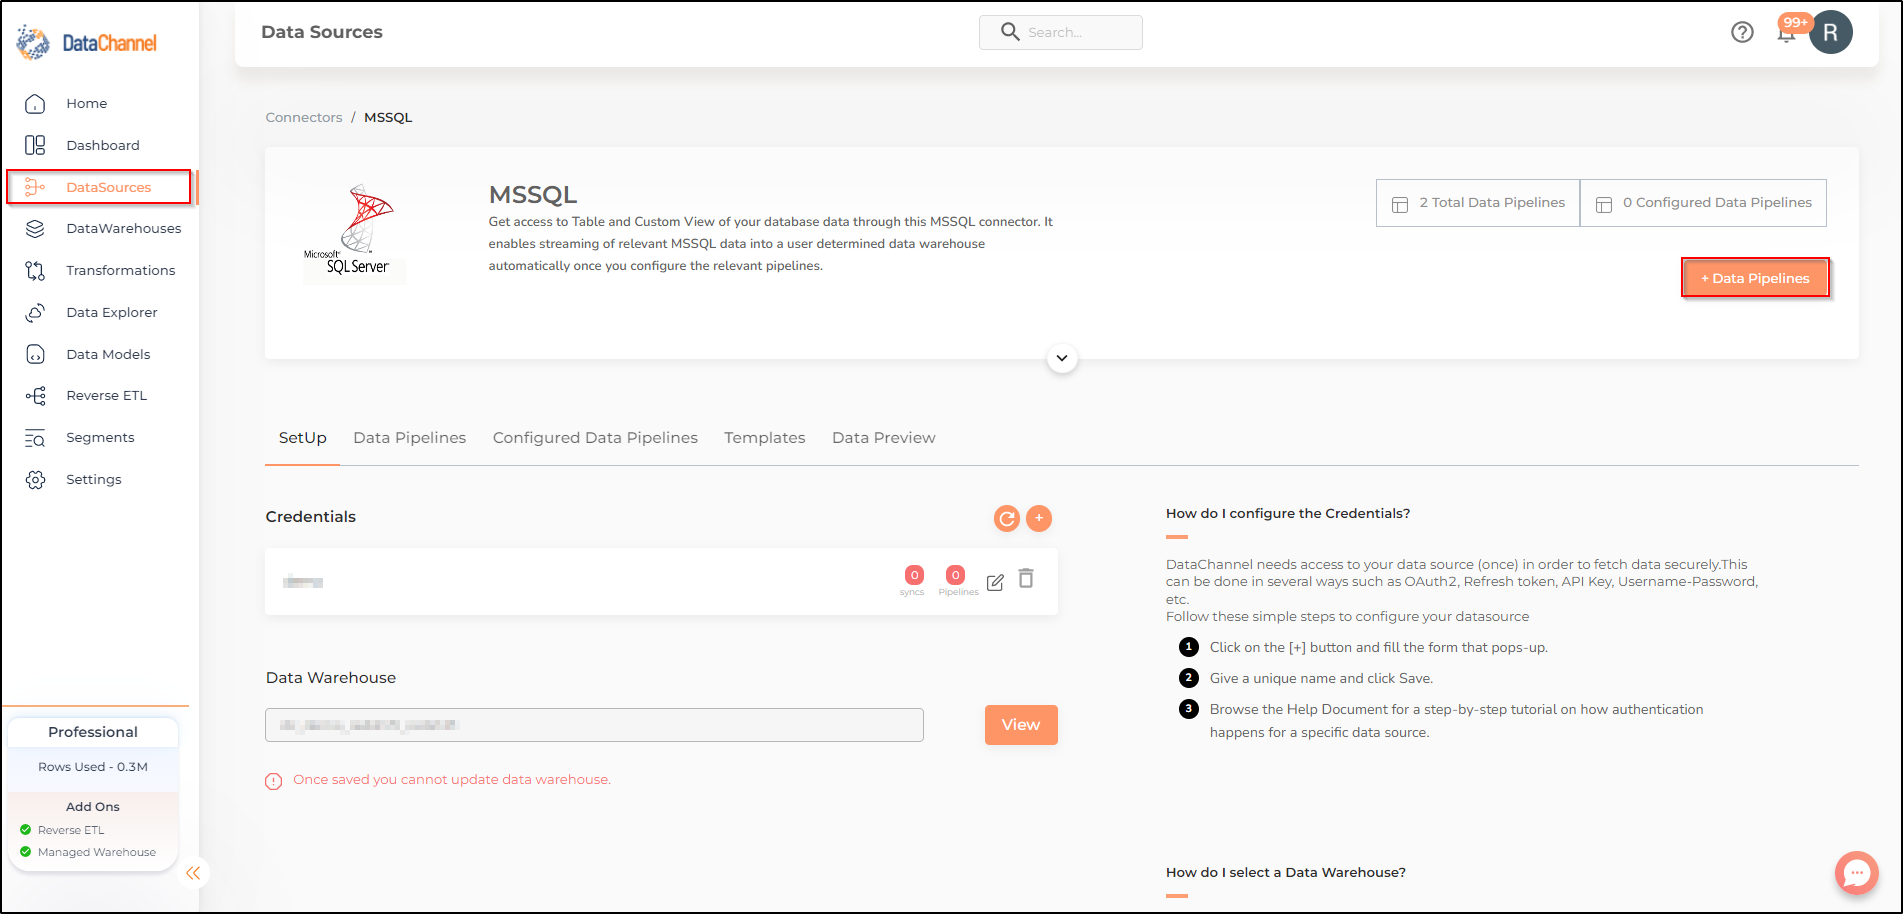Image resolution: width=1903 pixels, height=914 pixels.
Task: Click the Data Warehouse name field
Action: click(594, 725)
